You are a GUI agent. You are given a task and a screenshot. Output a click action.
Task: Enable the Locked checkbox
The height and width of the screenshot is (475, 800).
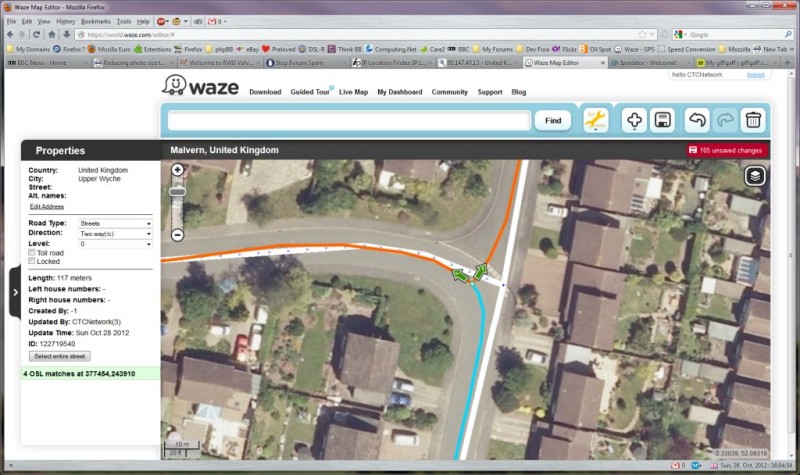(32, 261)
